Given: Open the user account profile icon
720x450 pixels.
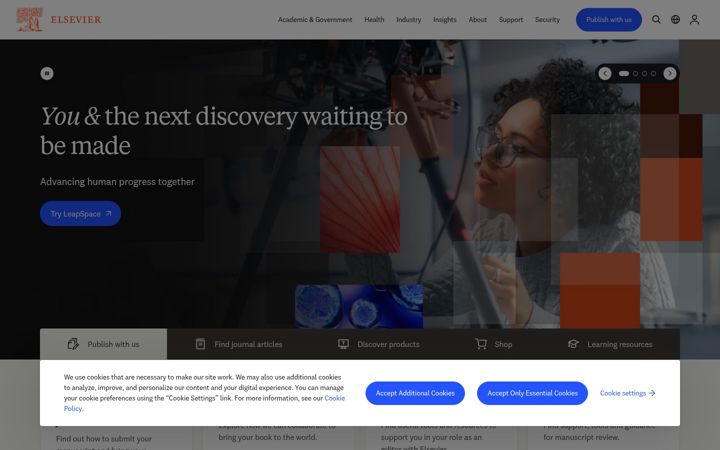Looking at the screenshot, I should [x=694, y=19].
